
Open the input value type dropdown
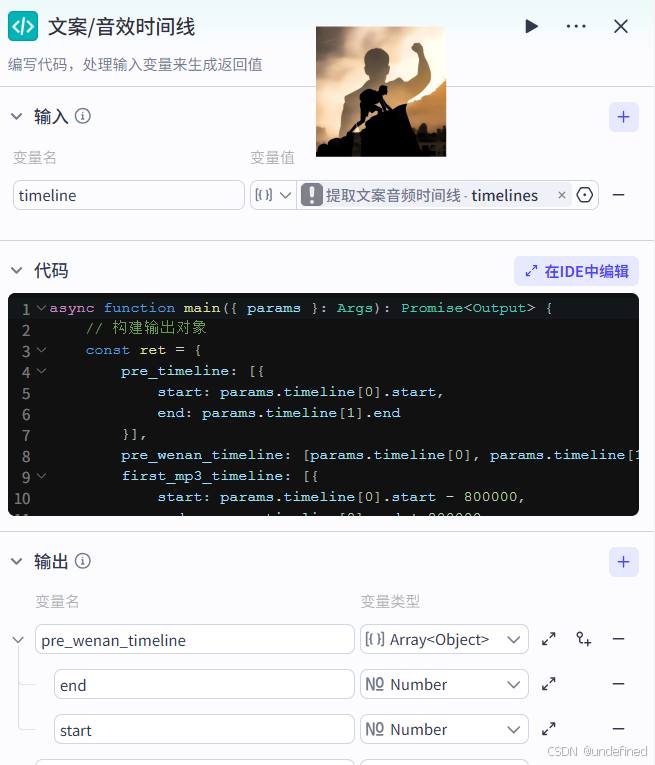point(273,195)
